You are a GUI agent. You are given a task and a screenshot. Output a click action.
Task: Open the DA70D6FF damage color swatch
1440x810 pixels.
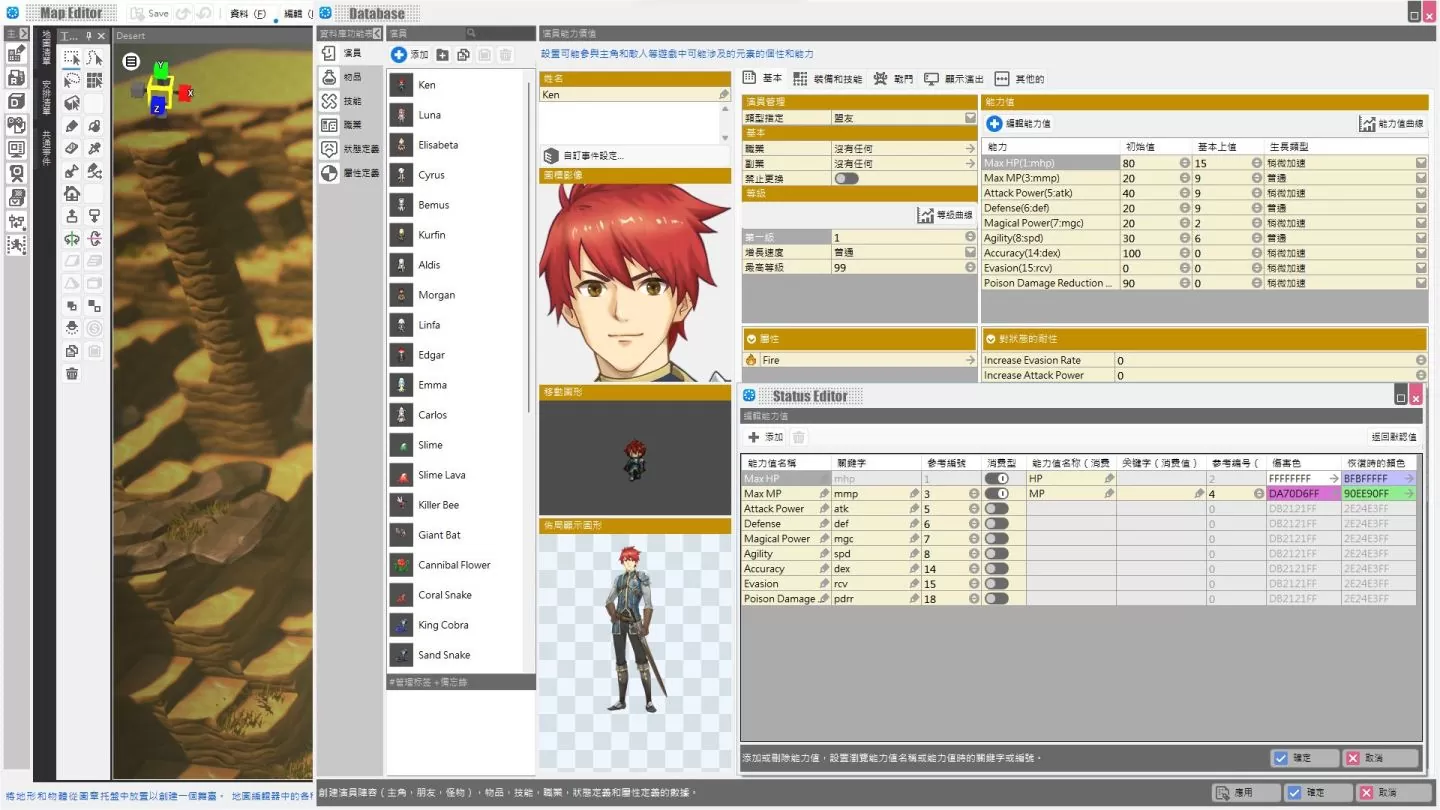(x=1303, y=494)
